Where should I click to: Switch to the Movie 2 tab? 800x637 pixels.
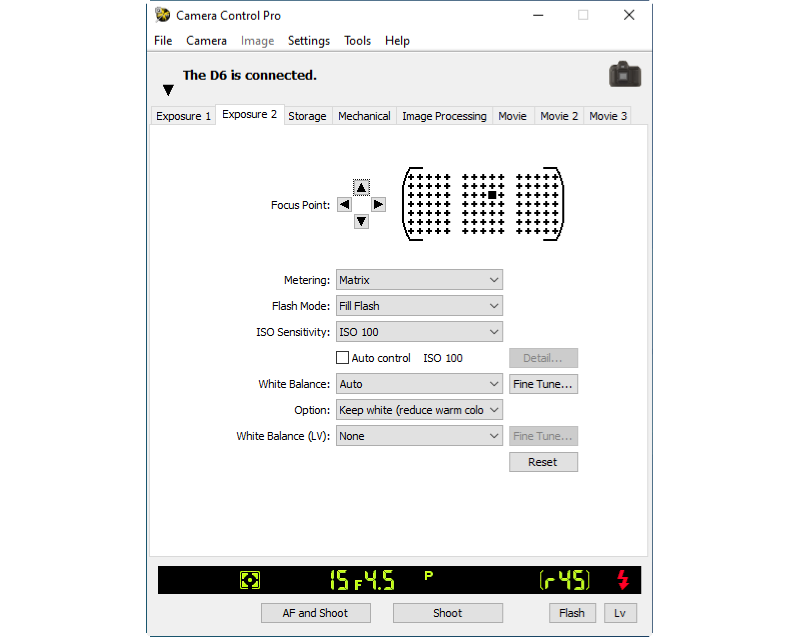click(x=559, y=116)
